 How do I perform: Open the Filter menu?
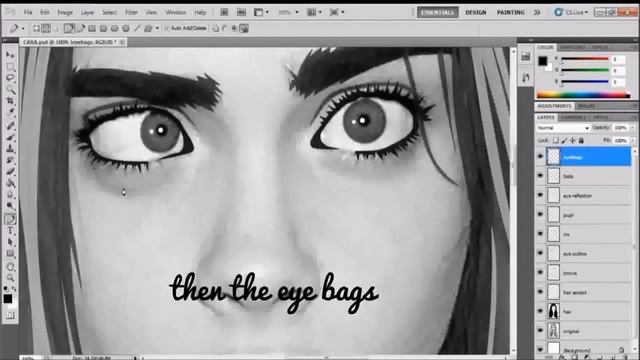click(x=131, y=12)
